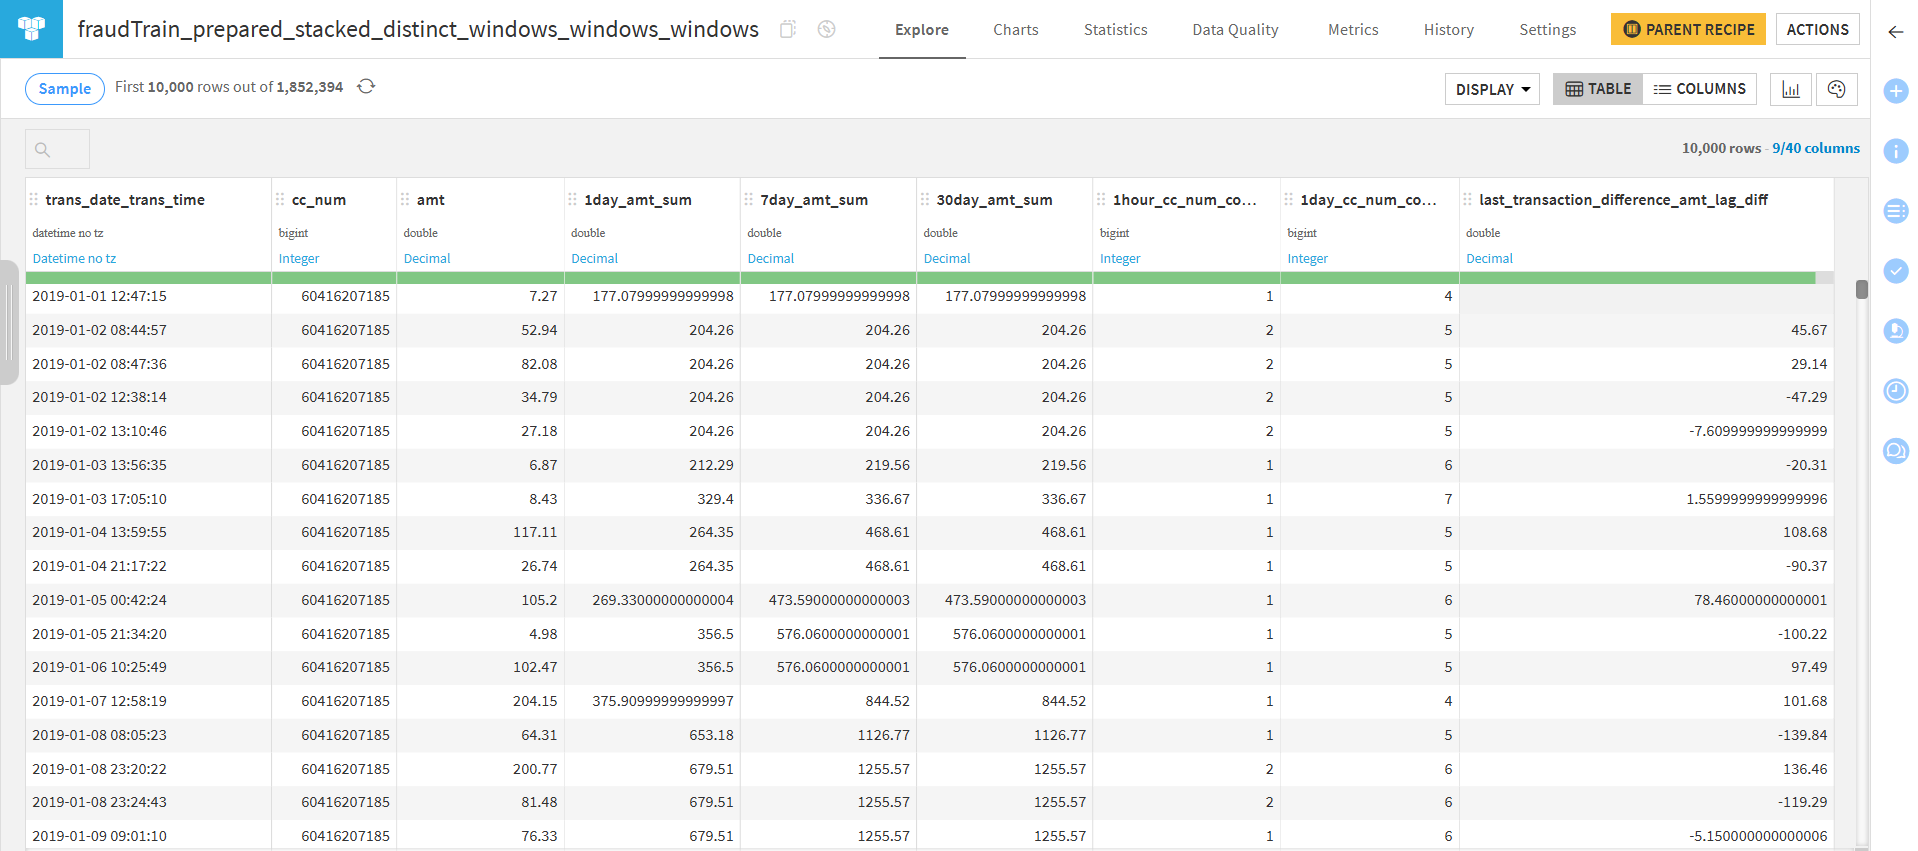Click the table search box
The height and width of the screenshot is (851, 1918).
coord(57,149)
